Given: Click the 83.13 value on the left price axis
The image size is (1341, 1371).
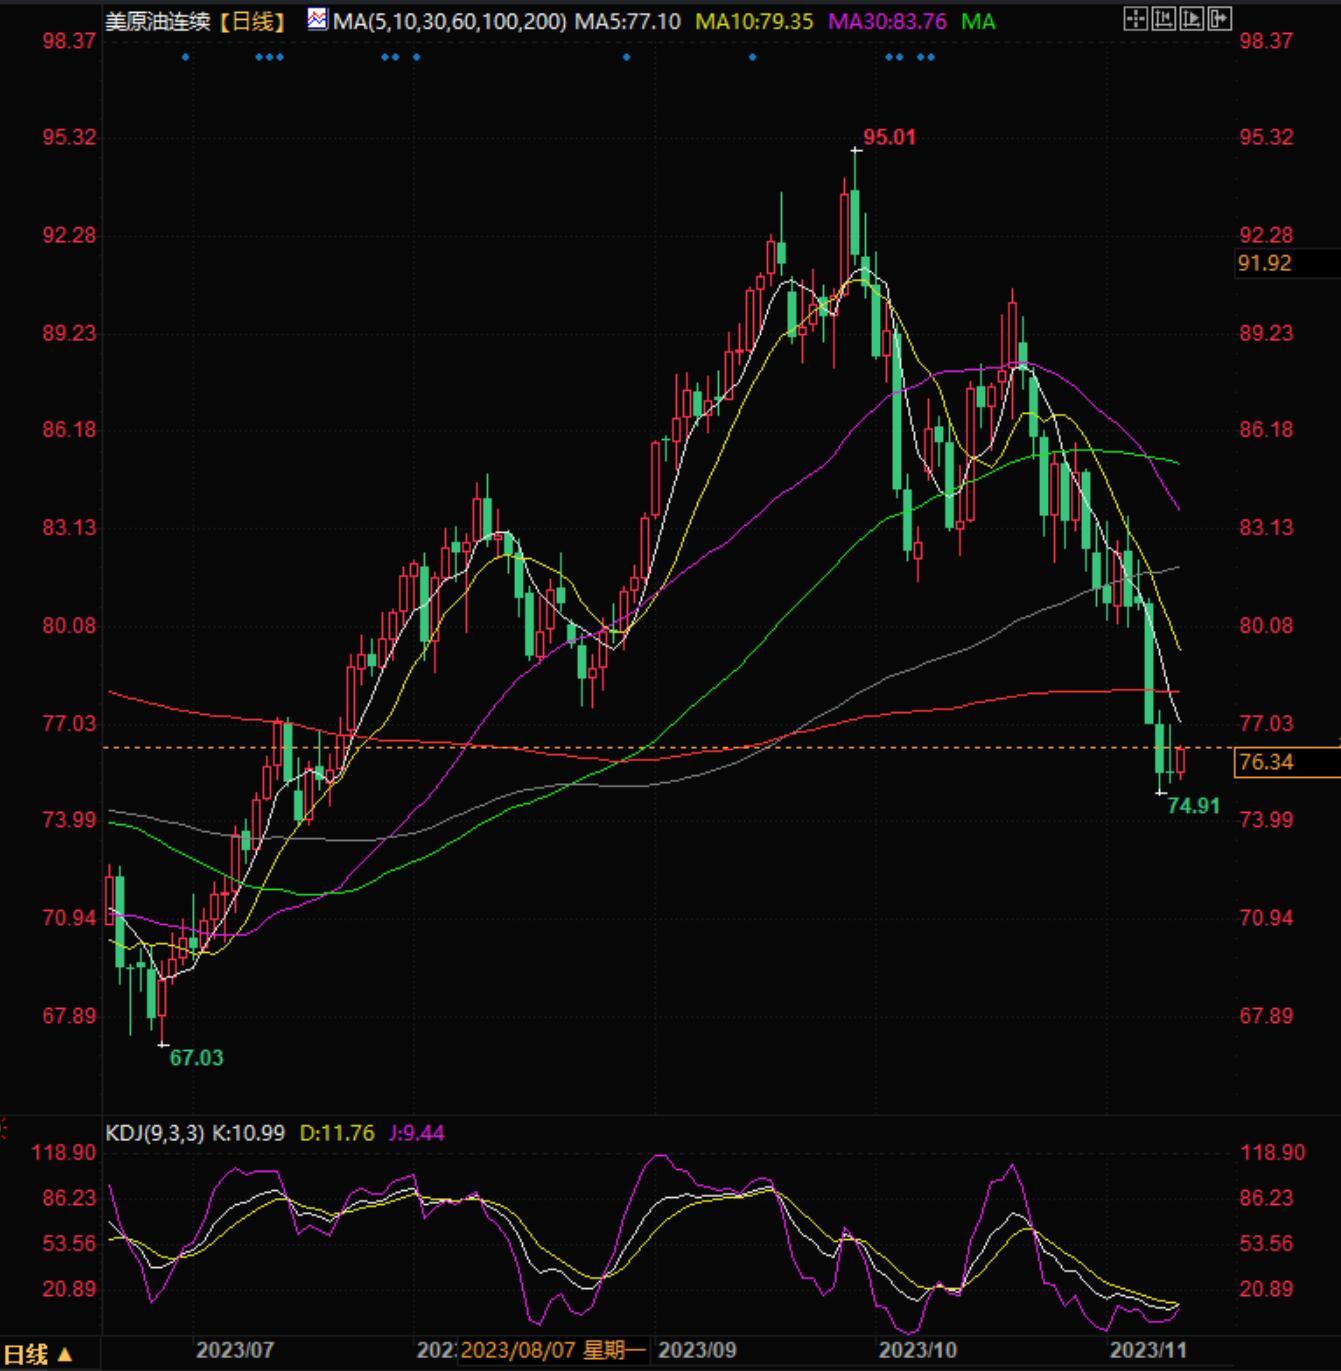Looking at the screenshot, I should click(x=69, y=527).
